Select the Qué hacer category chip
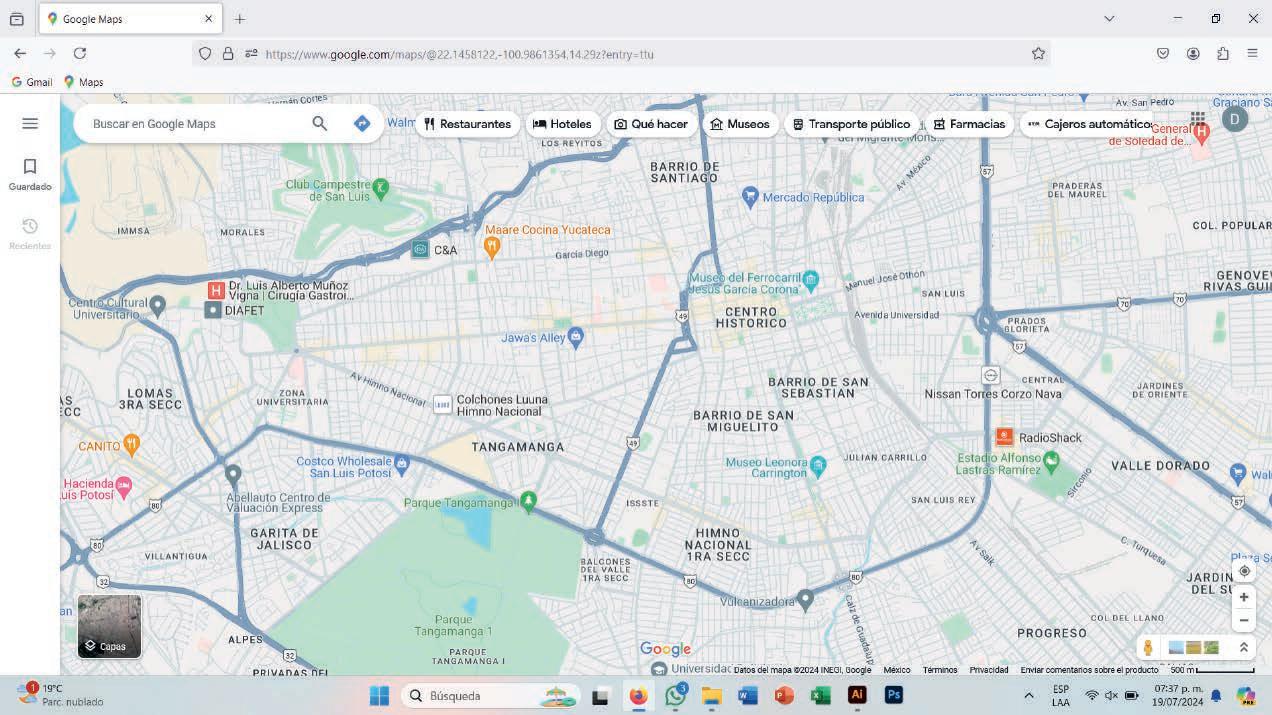The height and width of the screenshot is (715, 1272). point(651,124)
